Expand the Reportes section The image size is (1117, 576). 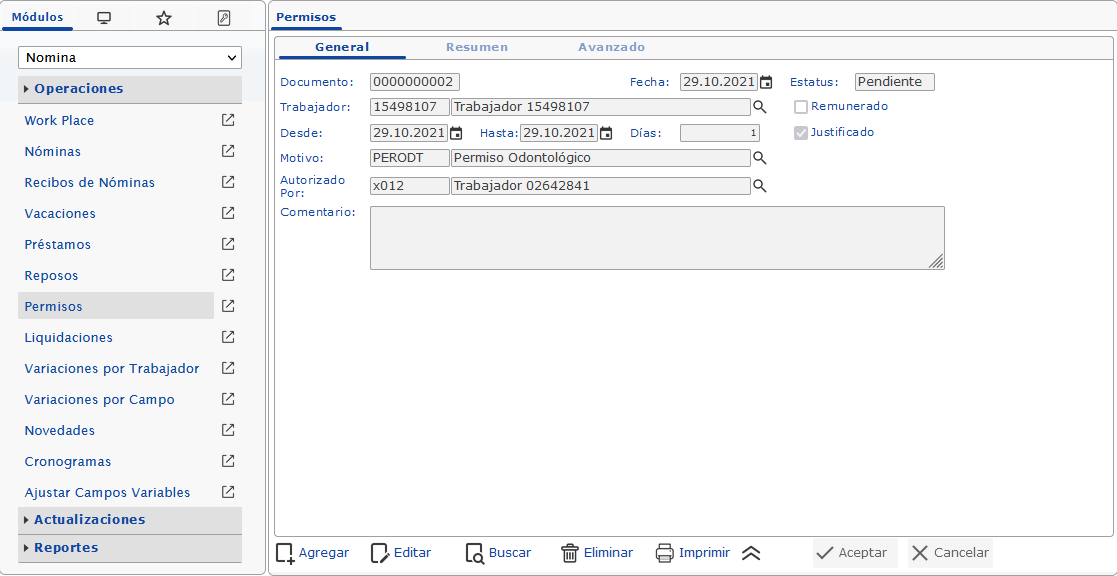tap(130, 548)
